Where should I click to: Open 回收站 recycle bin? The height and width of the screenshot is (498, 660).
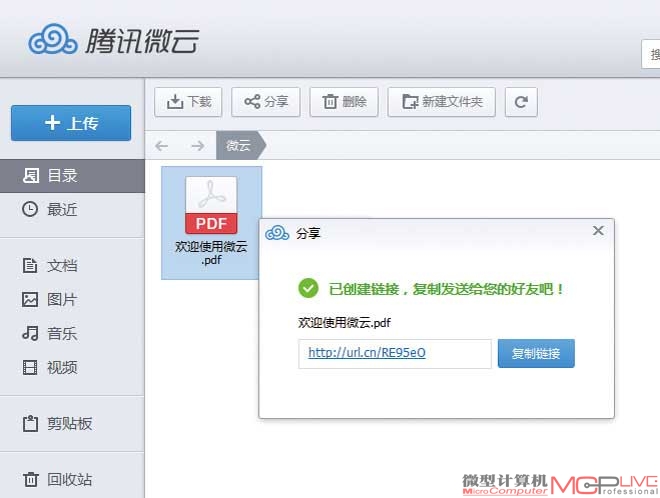[72, 479]
